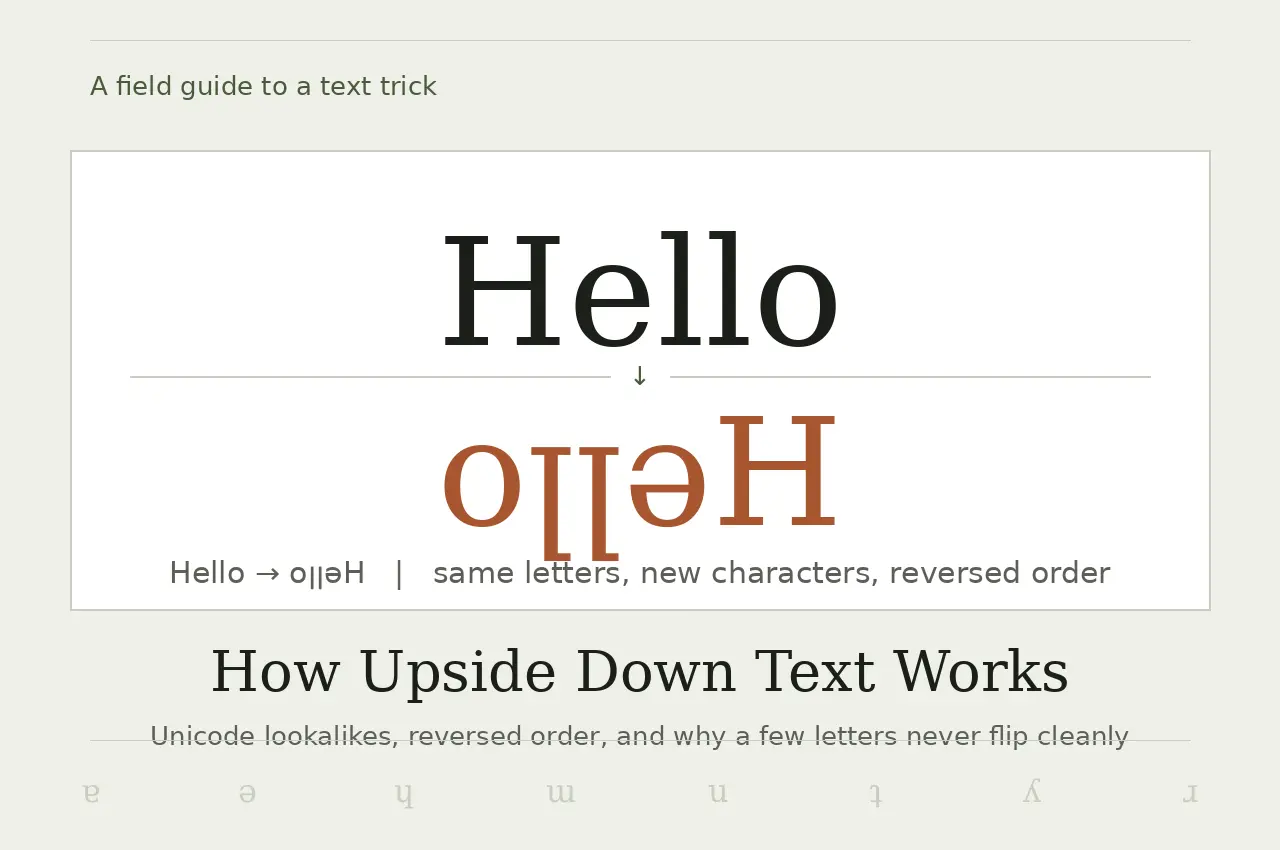Click the "How Upside Down Text Works" title
Viewport: 1280px width, 850px height.
pos(640,672)
